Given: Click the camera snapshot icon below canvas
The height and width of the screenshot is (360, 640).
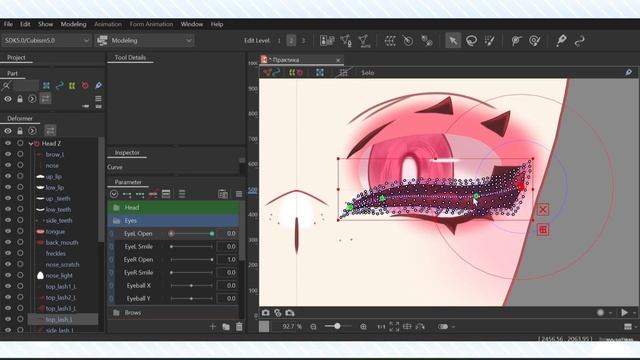Looking at the screenshot, I should (266, 313).
